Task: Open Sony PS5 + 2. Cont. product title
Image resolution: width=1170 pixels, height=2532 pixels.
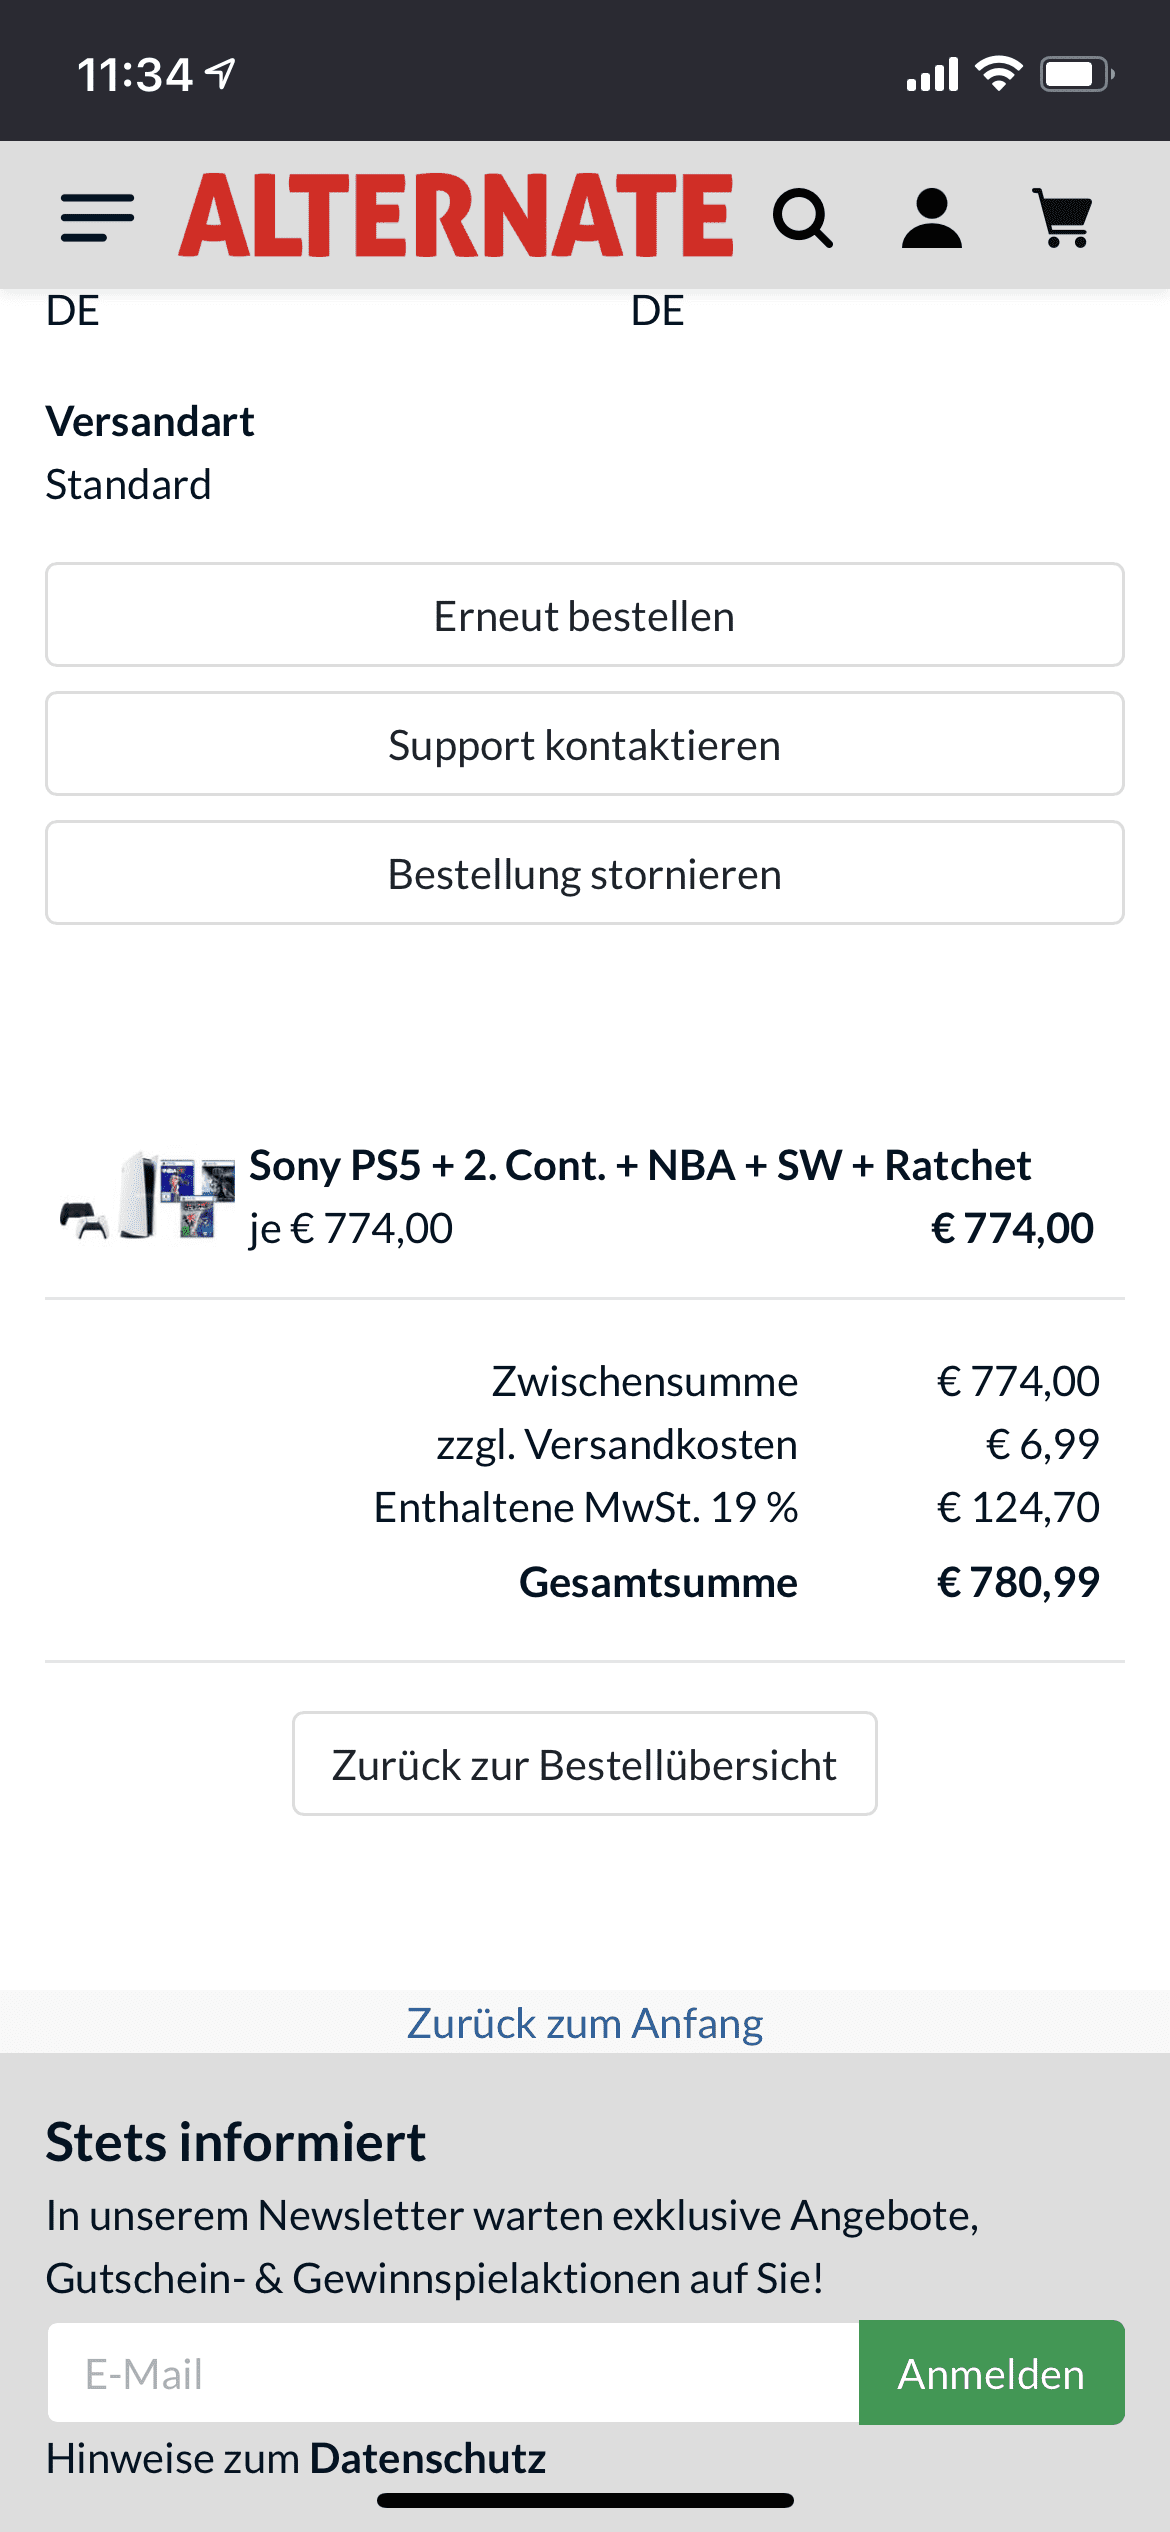Action: 640,1165
